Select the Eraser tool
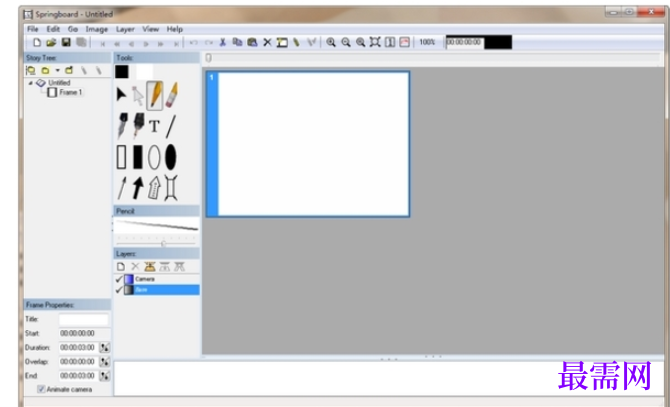 pos(172,95)
